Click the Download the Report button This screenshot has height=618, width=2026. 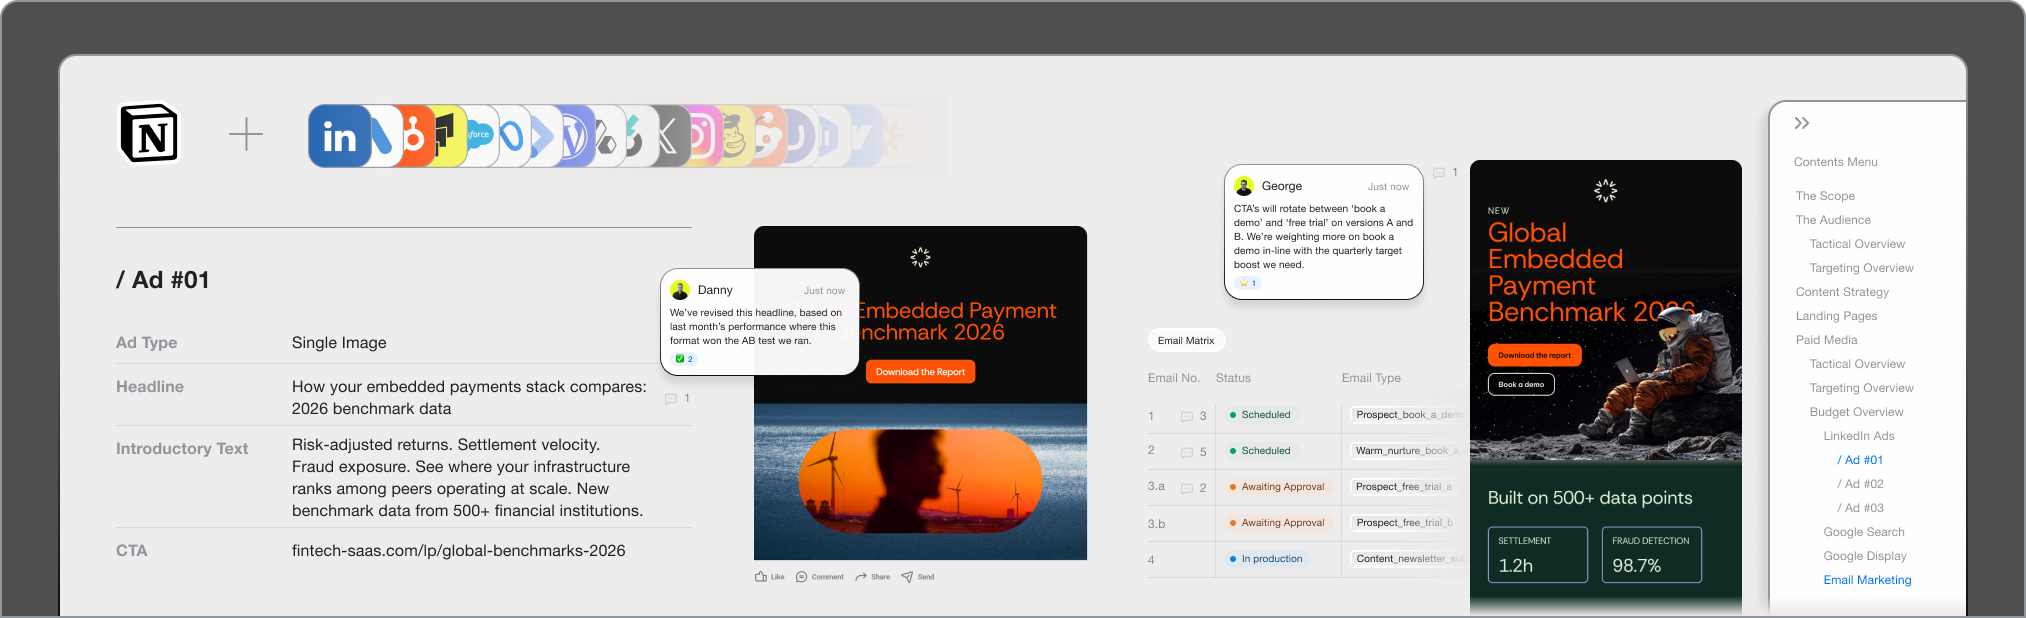click(920, 372)
